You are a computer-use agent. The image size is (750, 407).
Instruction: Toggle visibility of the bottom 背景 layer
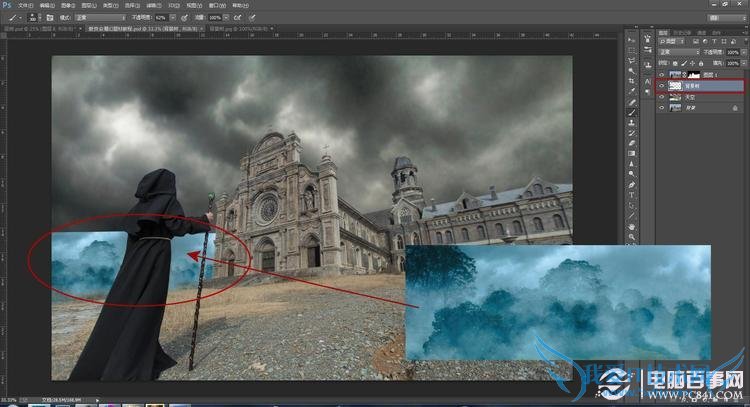pyautogui.click(x=661, y=108)
